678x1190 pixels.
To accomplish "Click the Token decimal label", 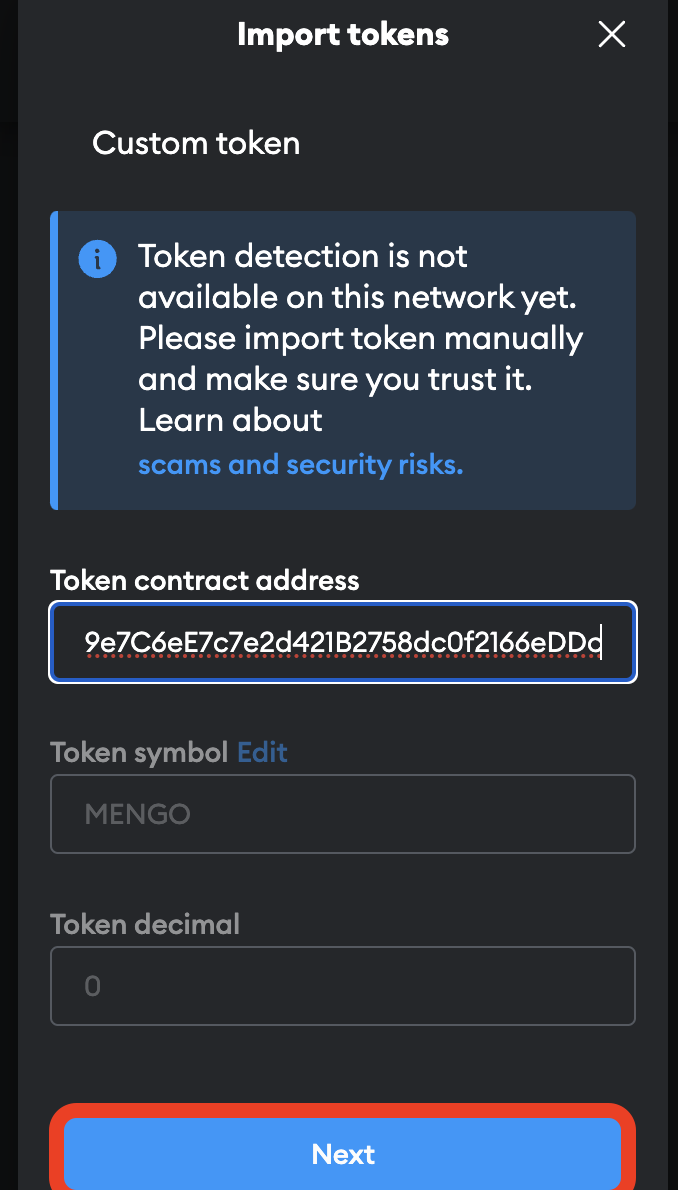I will [145, 924].
